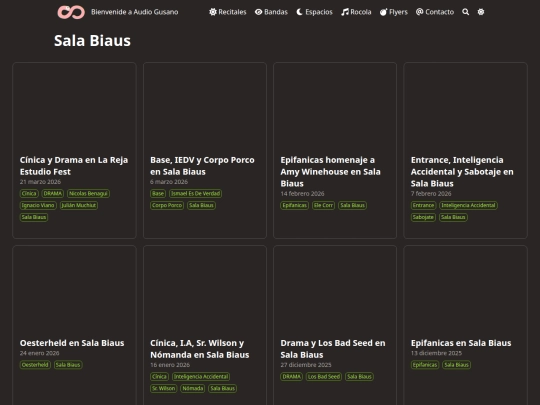
Task: Click Sala Biaus tag in Oesterheld card
Action: [68, 365]
